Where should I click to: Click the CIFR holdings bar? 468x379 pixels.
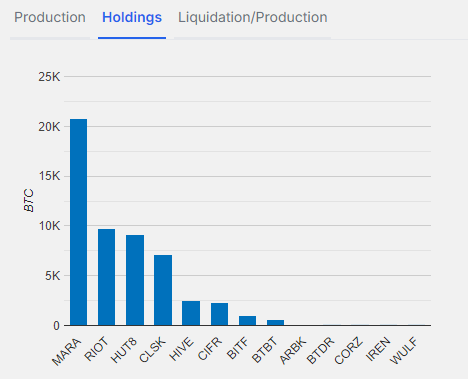pyautogui.click(x=219, y=314)
